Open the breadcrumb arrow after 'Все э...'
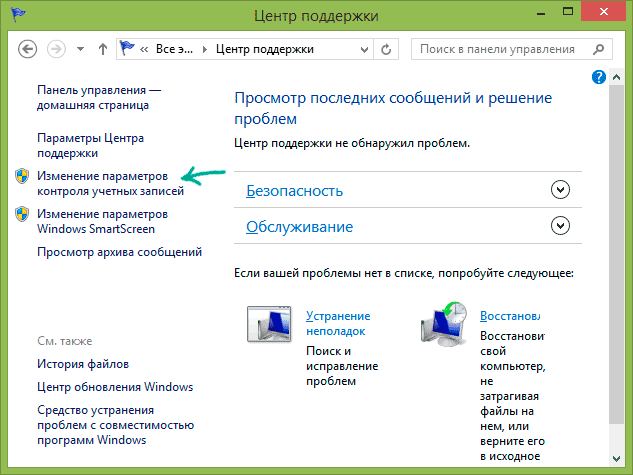The height and width of the screenshot is (475, 633). pos(205,49)
